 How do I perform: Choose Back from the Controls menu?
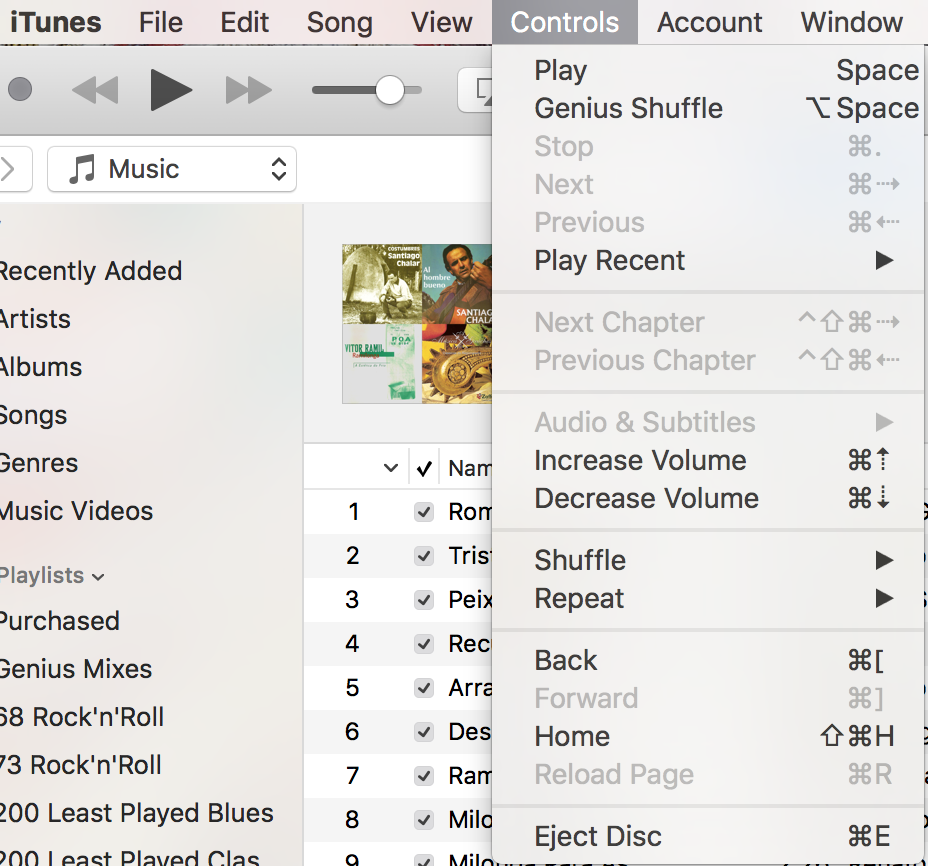coord(709,661)
